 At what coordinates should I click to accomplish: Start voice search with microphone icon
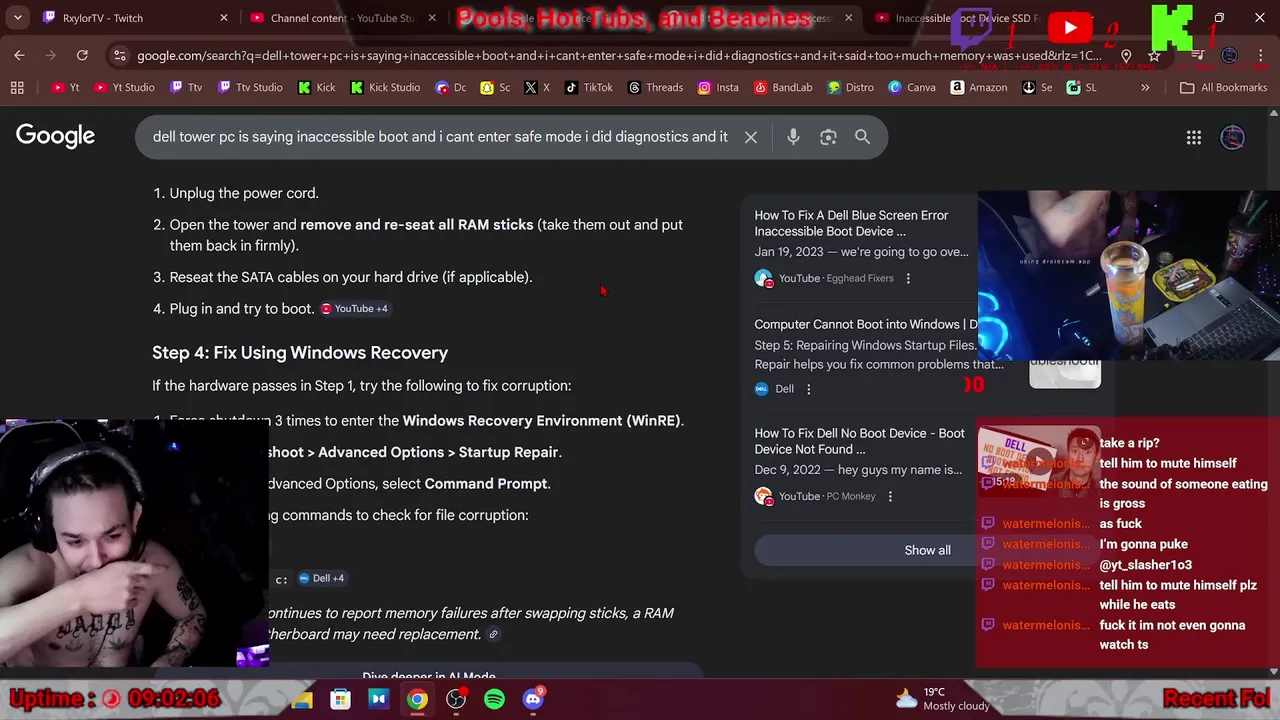click(x=793, y=137)
